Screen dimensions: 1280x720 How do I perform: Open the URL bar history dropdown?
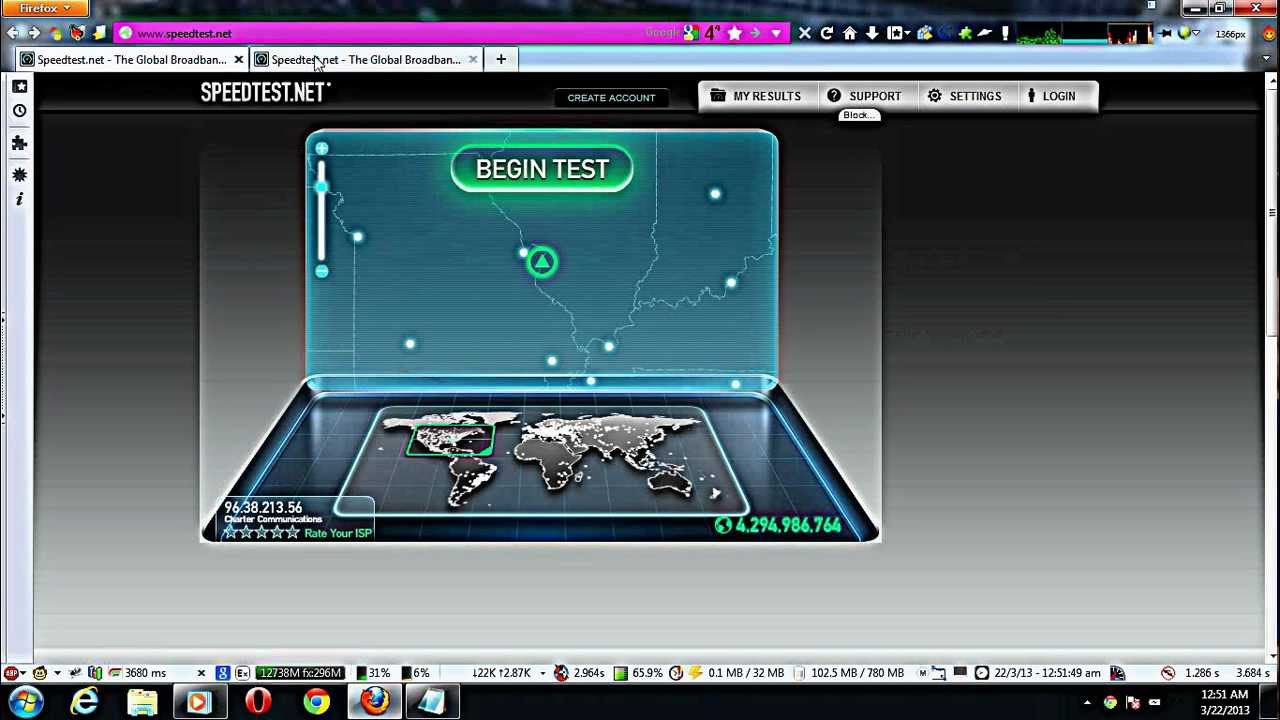(x=776, y=33)
